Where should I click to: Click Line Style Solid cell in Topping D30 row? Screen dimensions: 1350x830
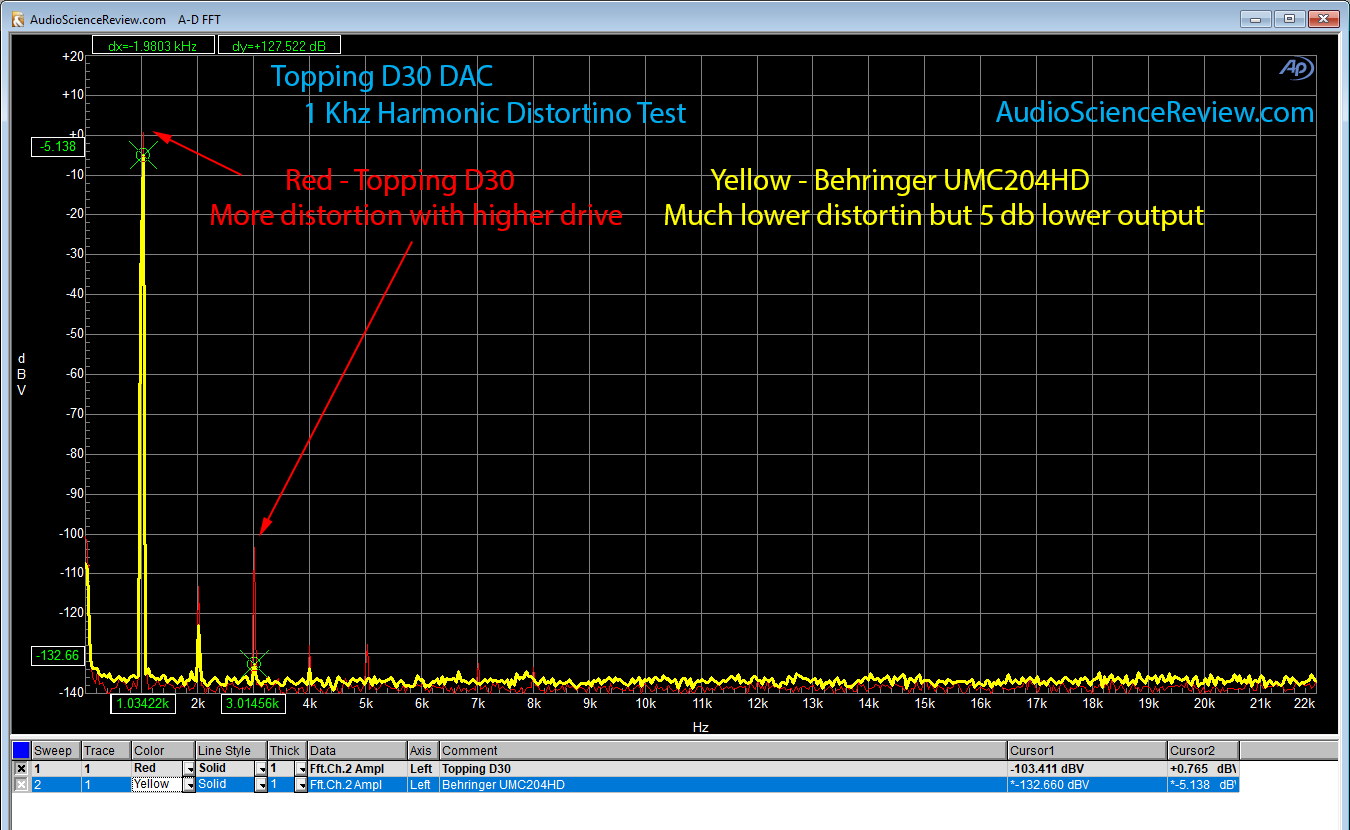225,768
